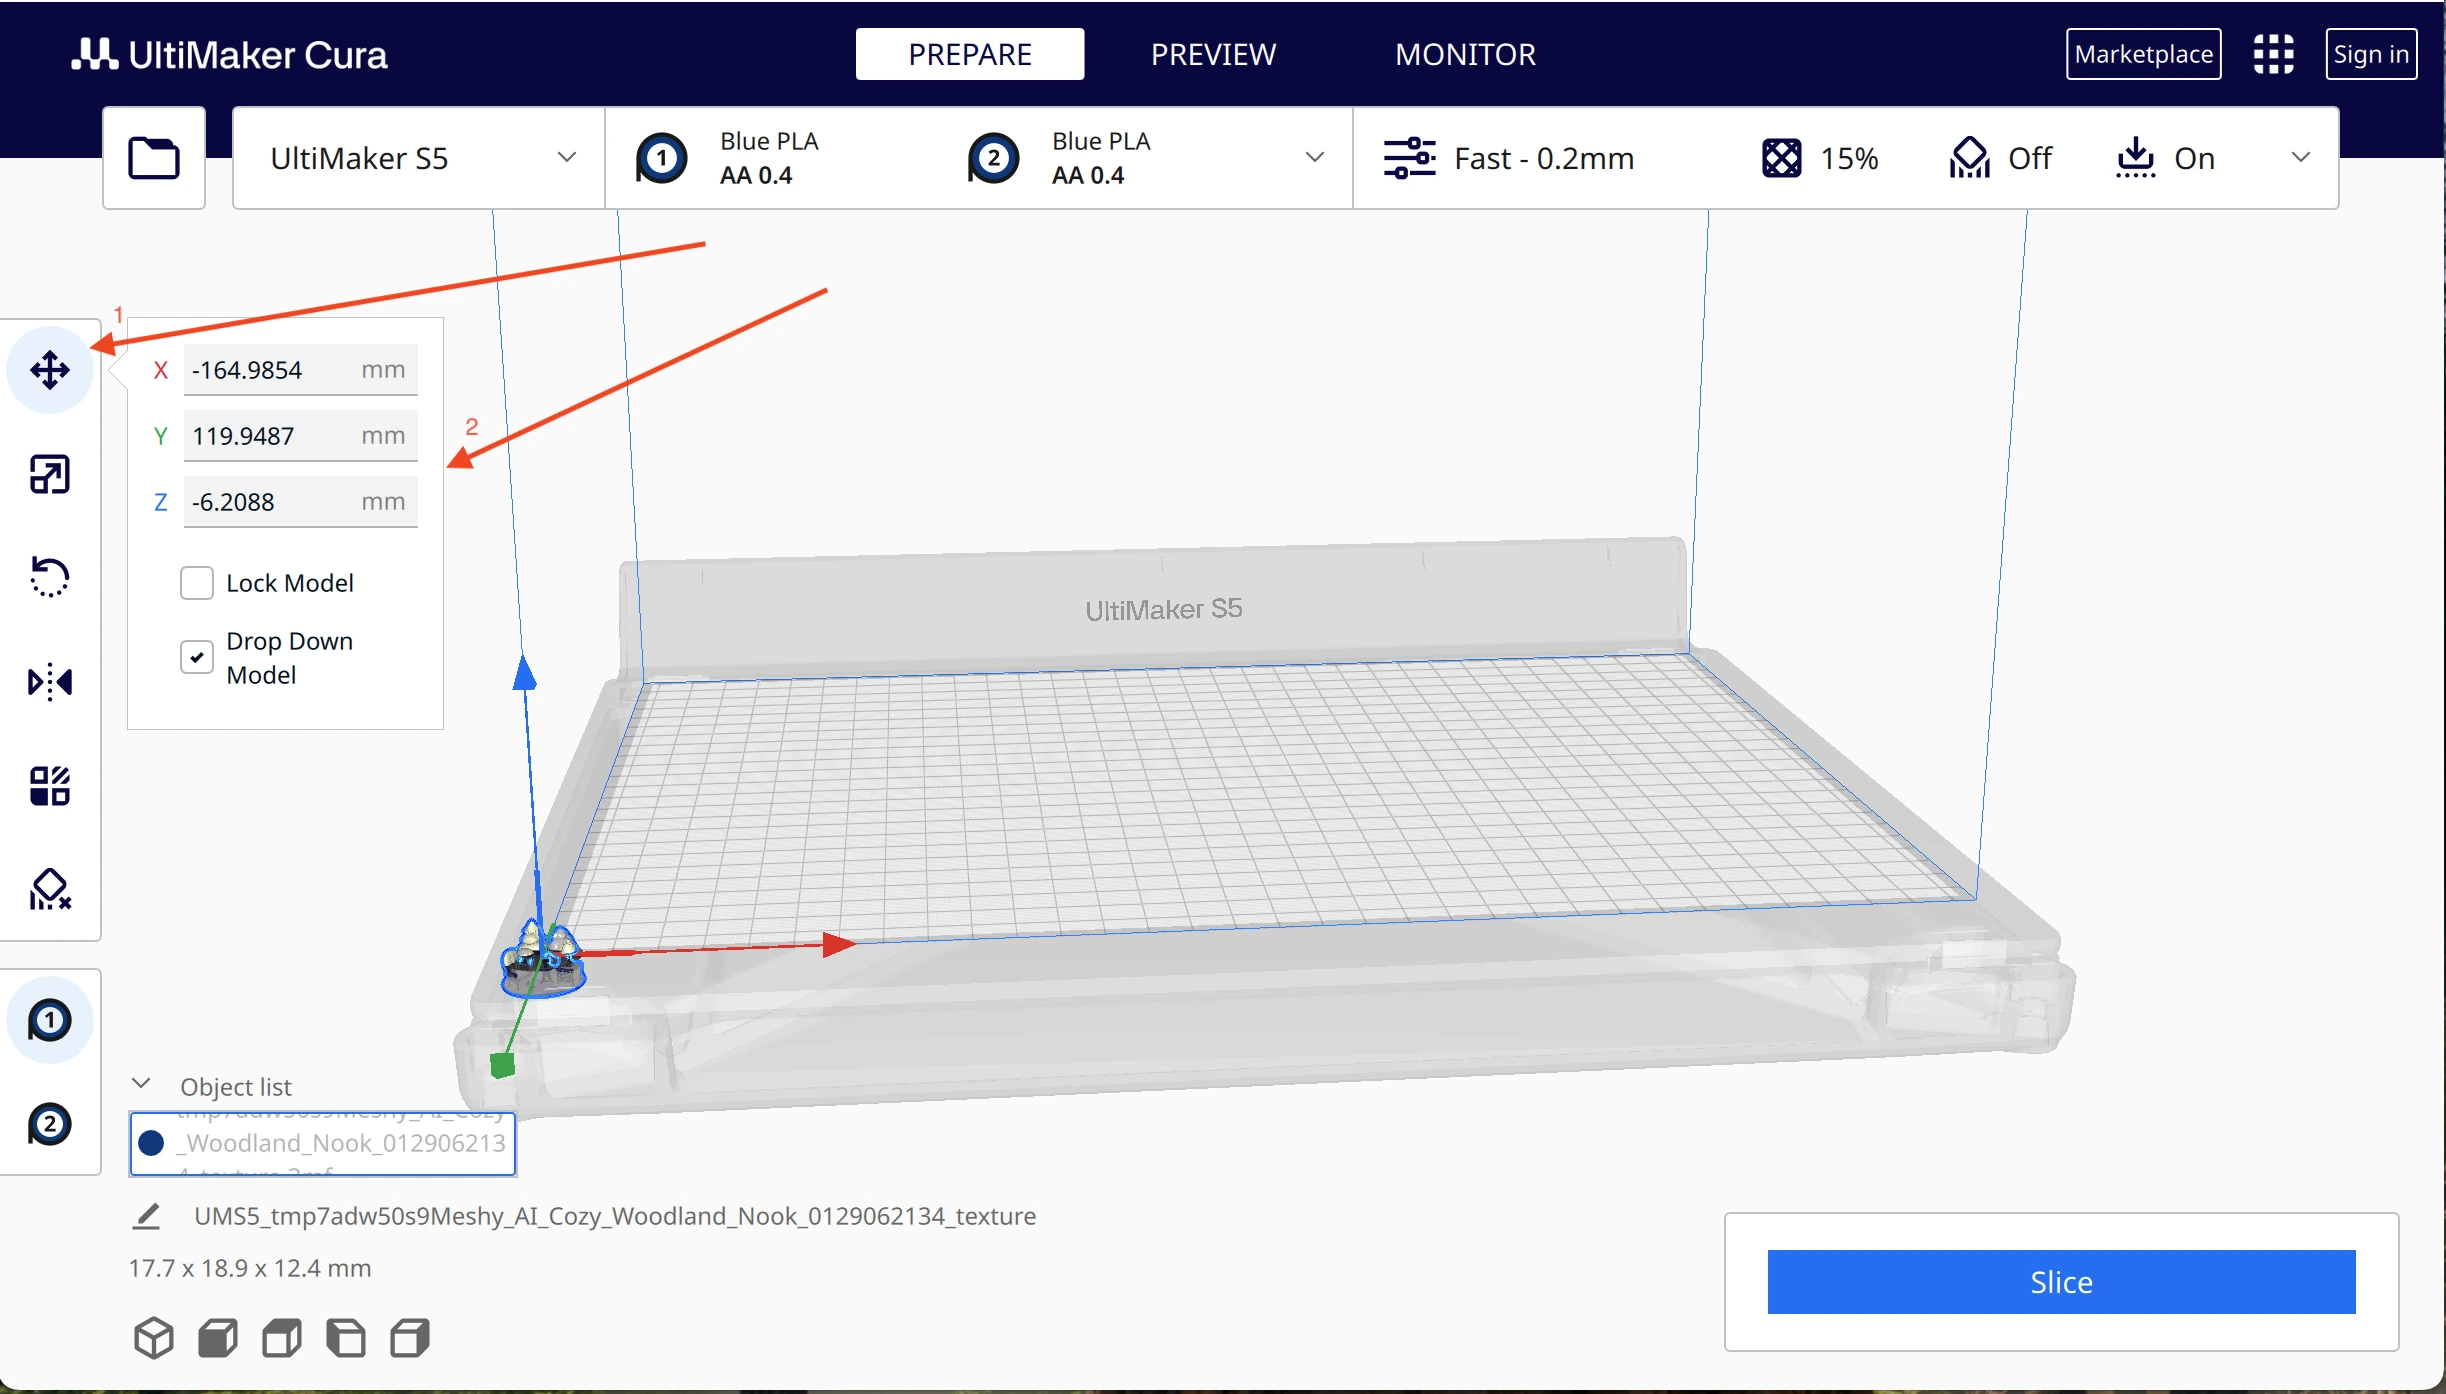Click the open file folder icon
Image resolution: width=2446 pixels, height=1394 pixels.
[x=154, y=158]
